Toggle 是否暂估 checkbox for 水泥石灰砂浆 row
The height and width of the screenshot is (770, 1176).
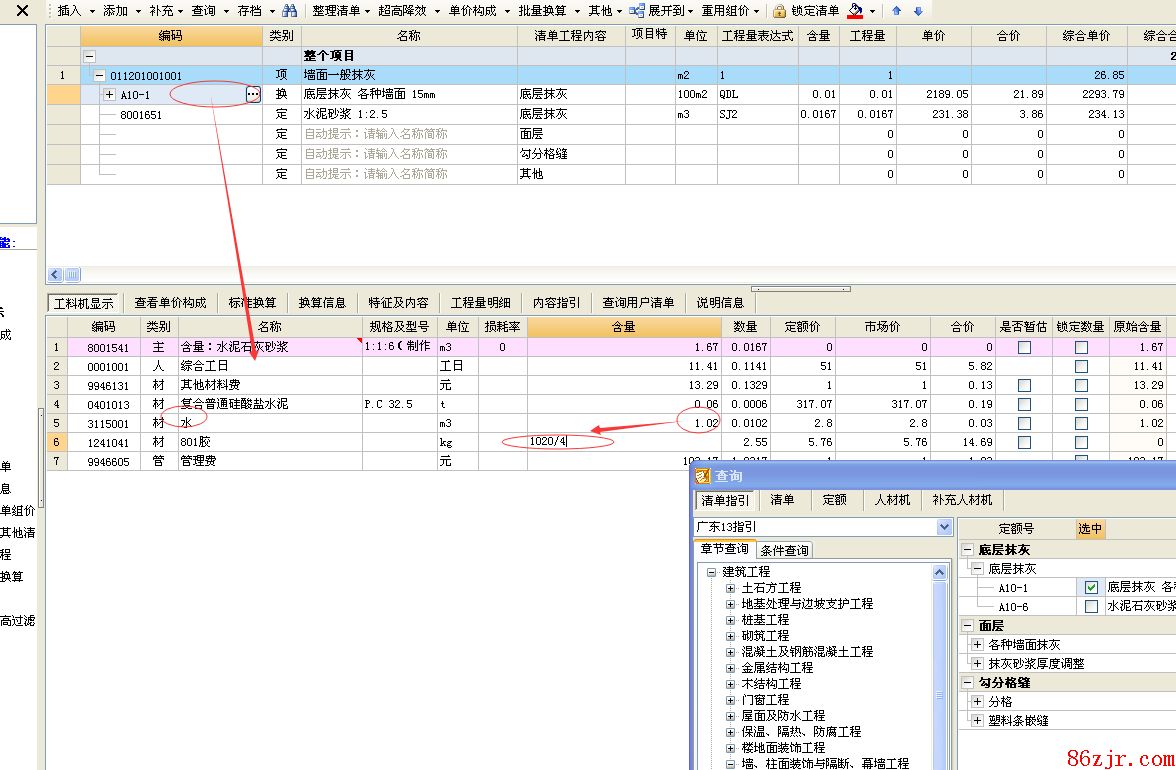point(1024,347)
